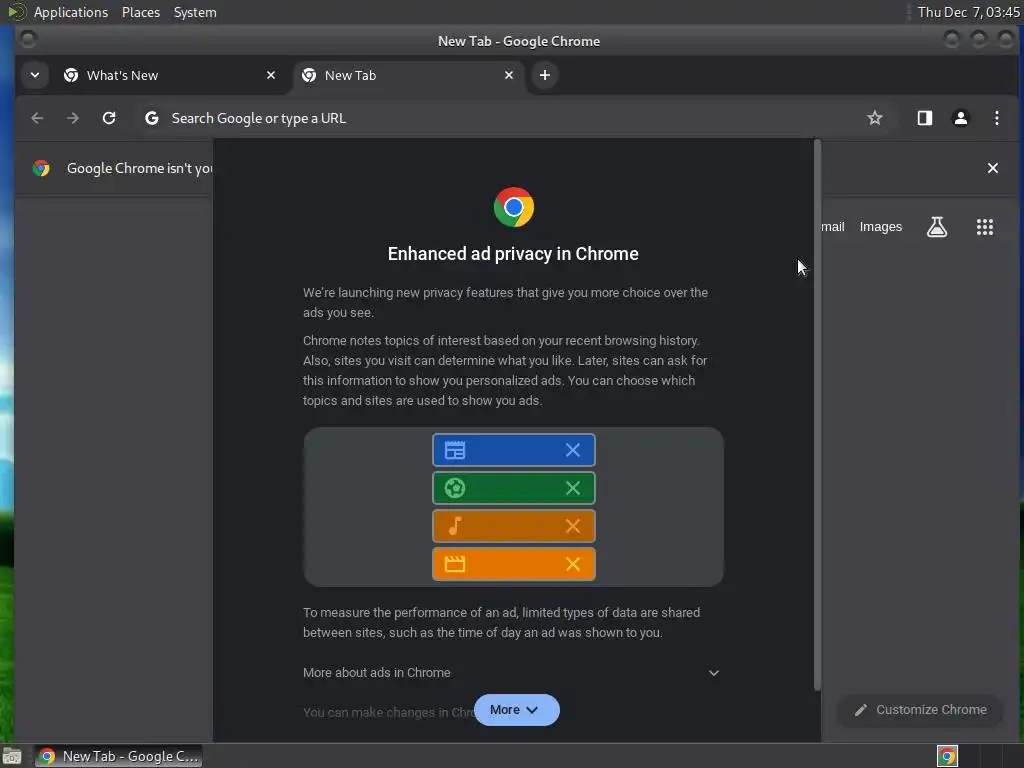Open the profile avatar menu
The height and width of the screenshot is (768, 1024).
click(961, 118)
